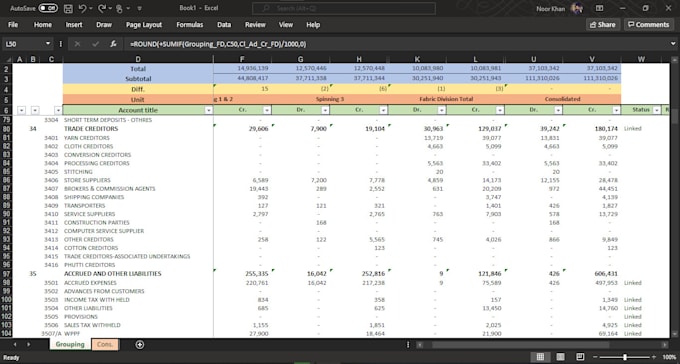Open the Undo history dropdown arrow
This screenshot has height=364, width=680.
pyautogui.click(x=91, y=8)
